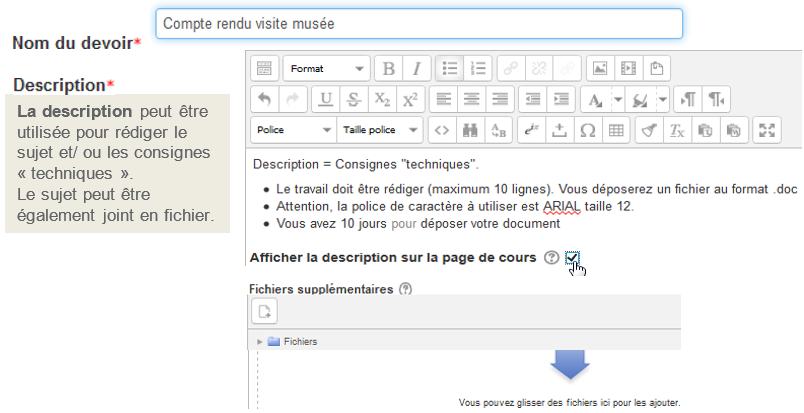Insert a table in description
804x413 pixels.
[x=616, y=130]
